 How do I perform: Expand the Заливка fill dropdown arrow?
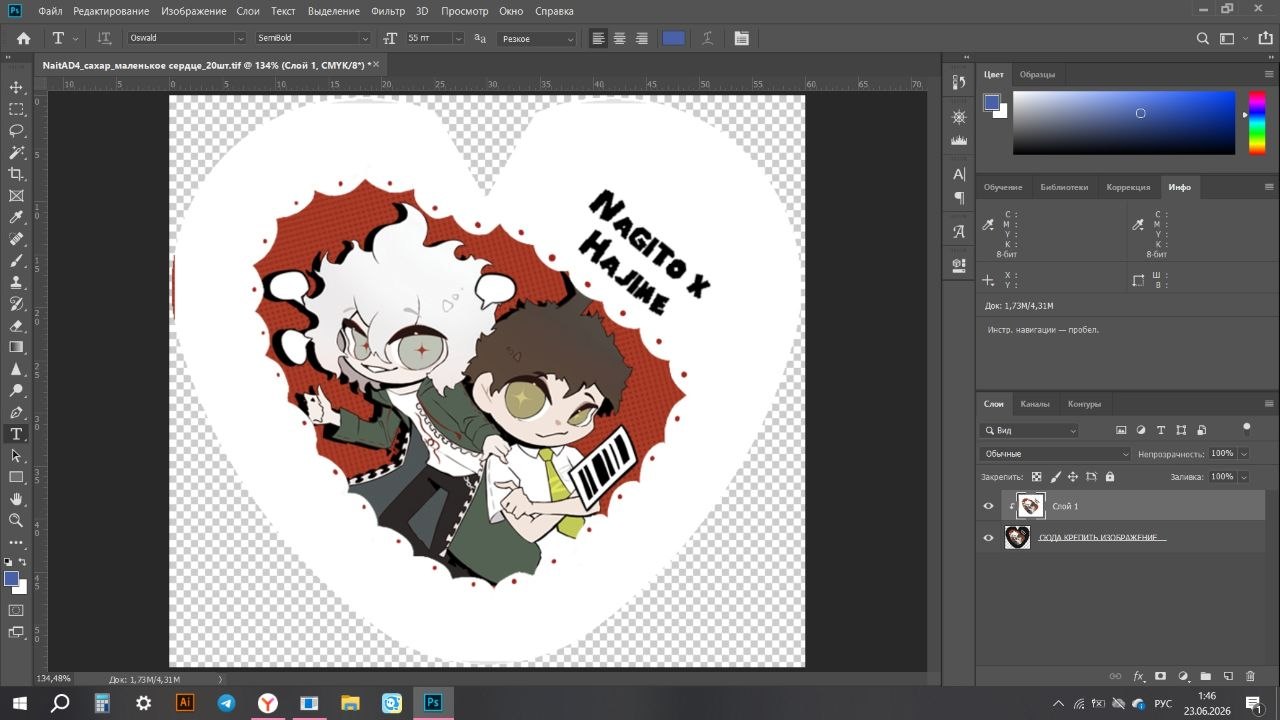click(1244, 477)
